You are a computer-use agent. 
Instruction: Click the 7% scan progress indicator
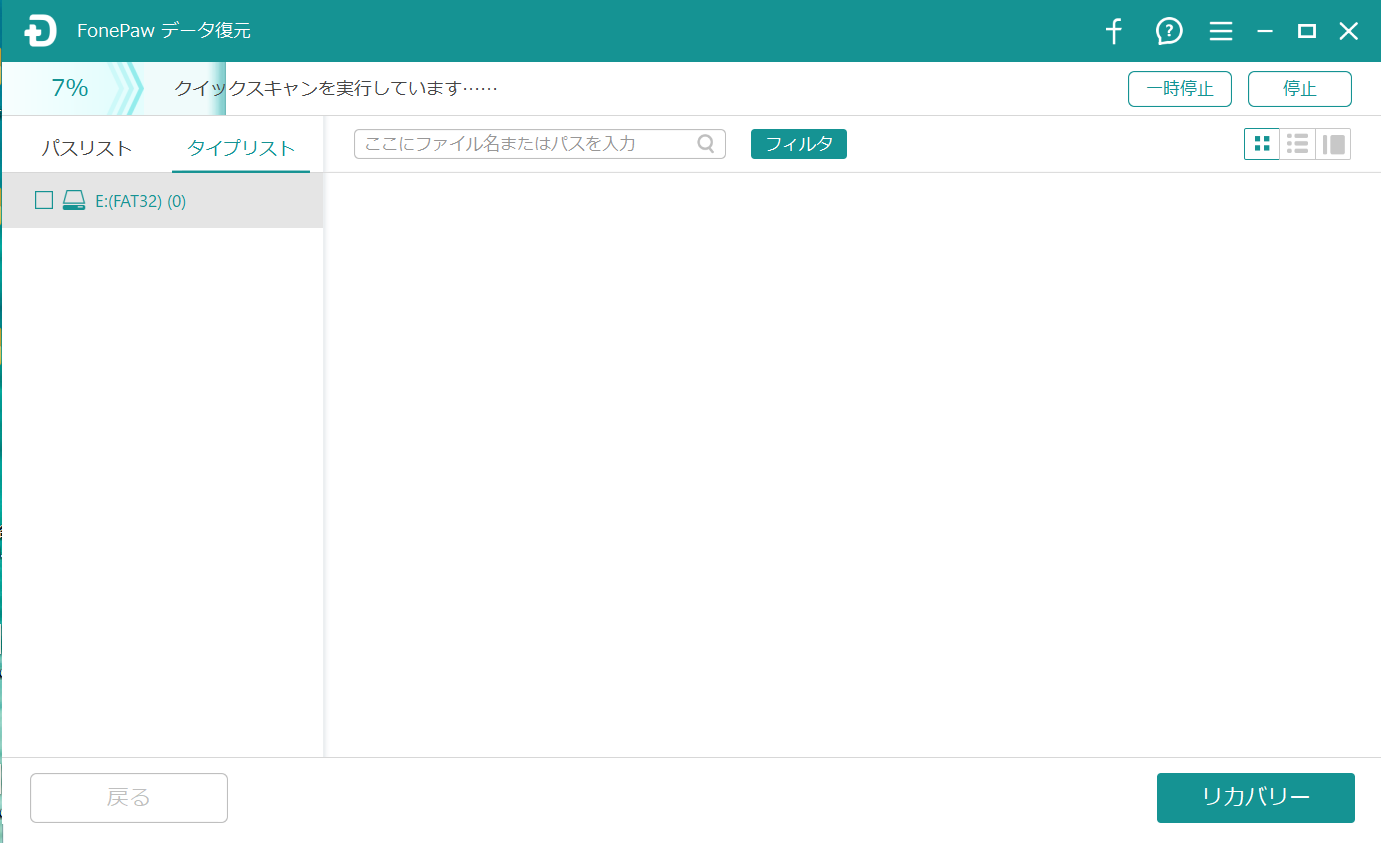tap(70, 88)
